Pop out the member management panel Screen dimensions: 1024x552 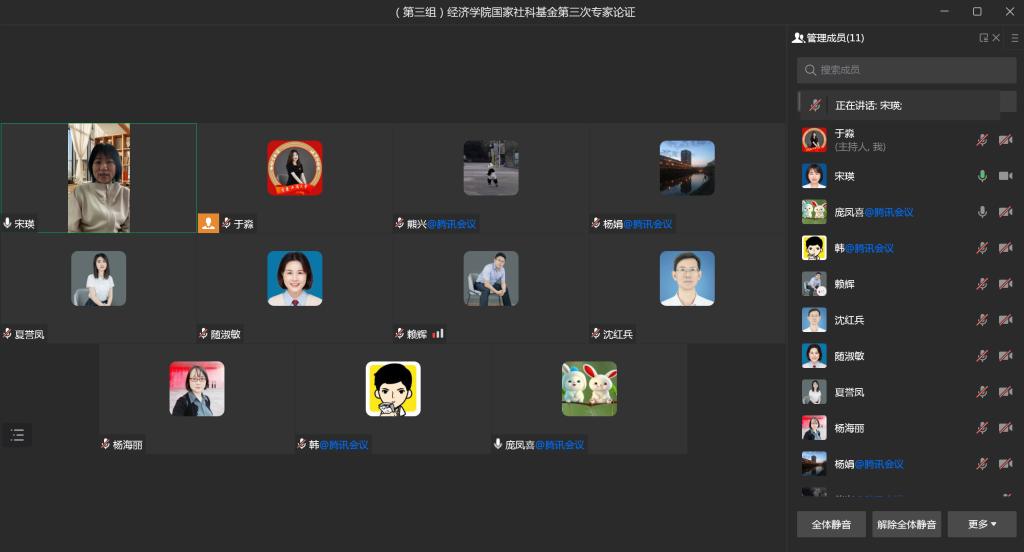pos(983,38)
